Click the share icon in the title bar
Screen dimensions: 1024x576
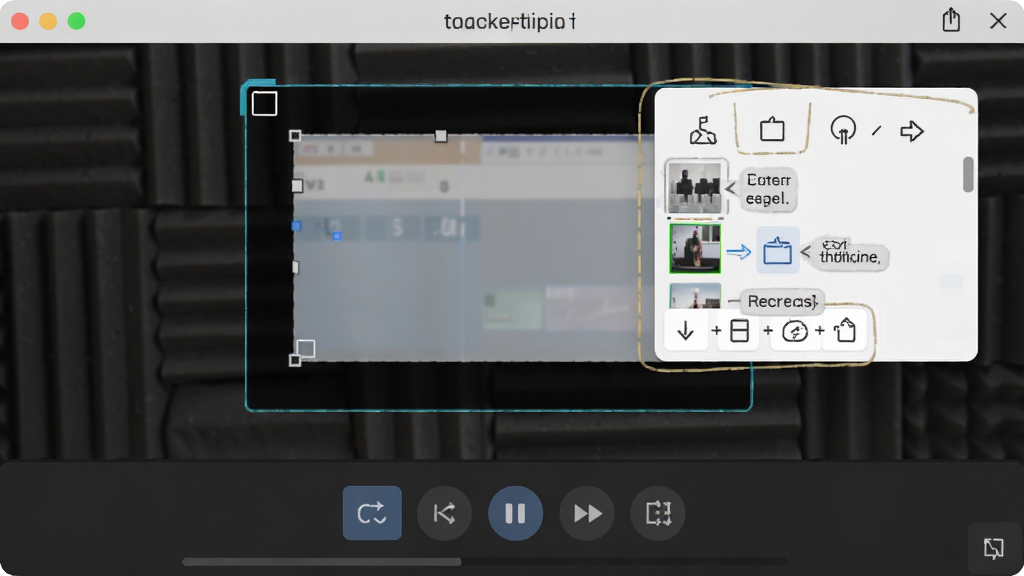click(x=951, y=20)
